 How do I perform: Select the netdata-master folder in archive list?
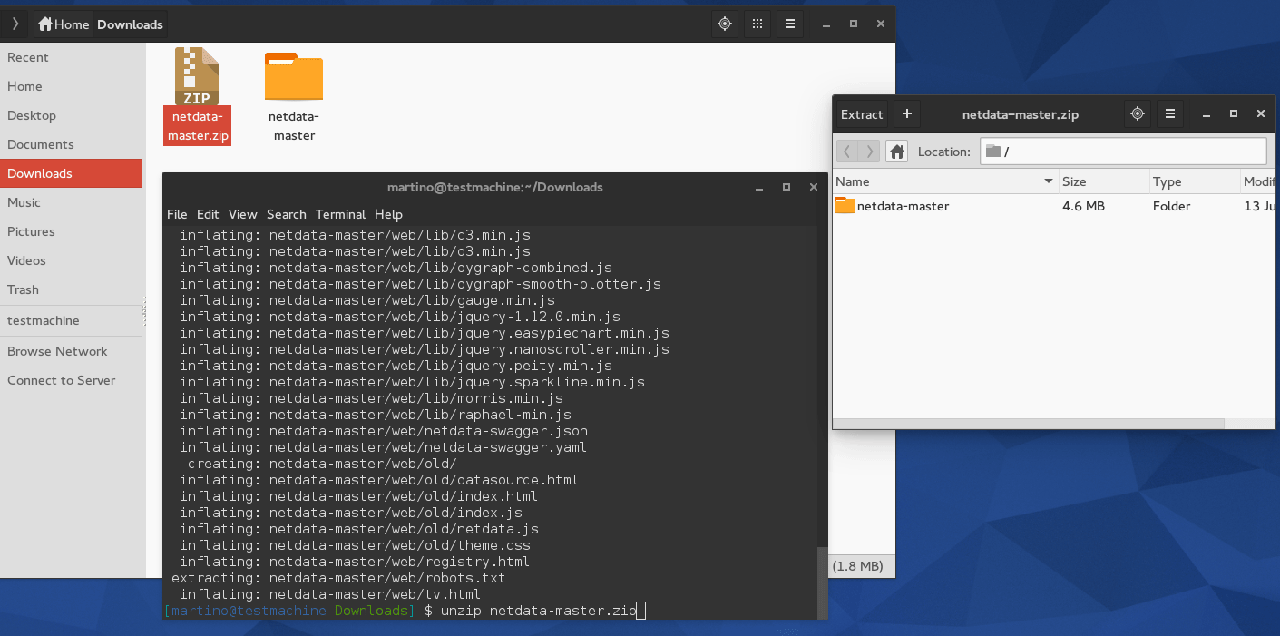point(902,206)
